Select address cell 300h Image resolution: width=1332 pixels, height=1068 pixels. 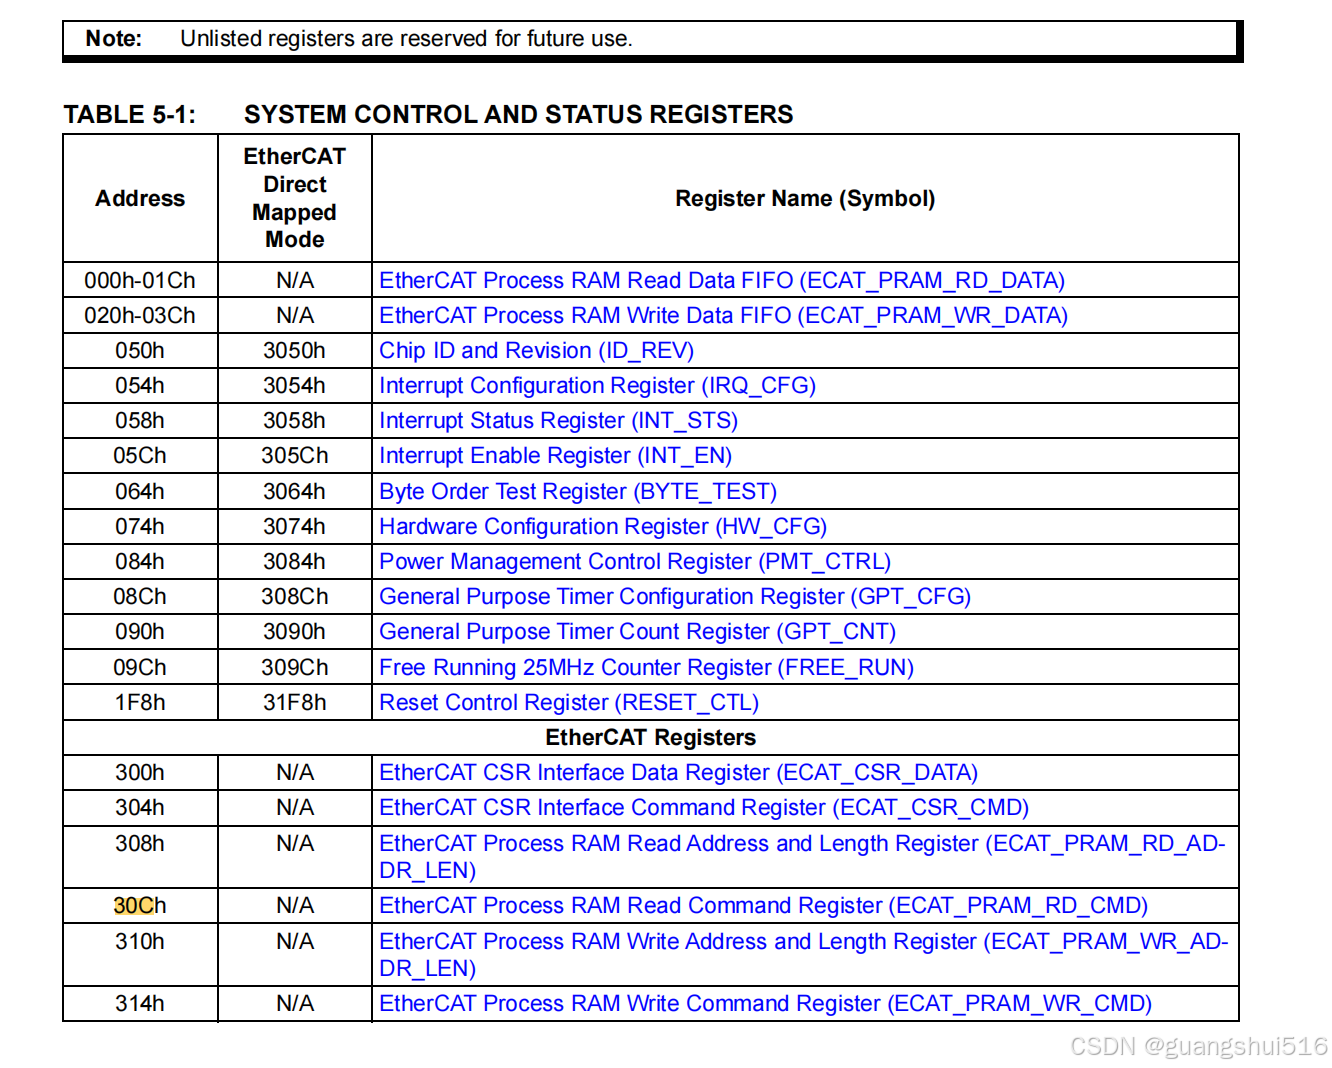140,772
